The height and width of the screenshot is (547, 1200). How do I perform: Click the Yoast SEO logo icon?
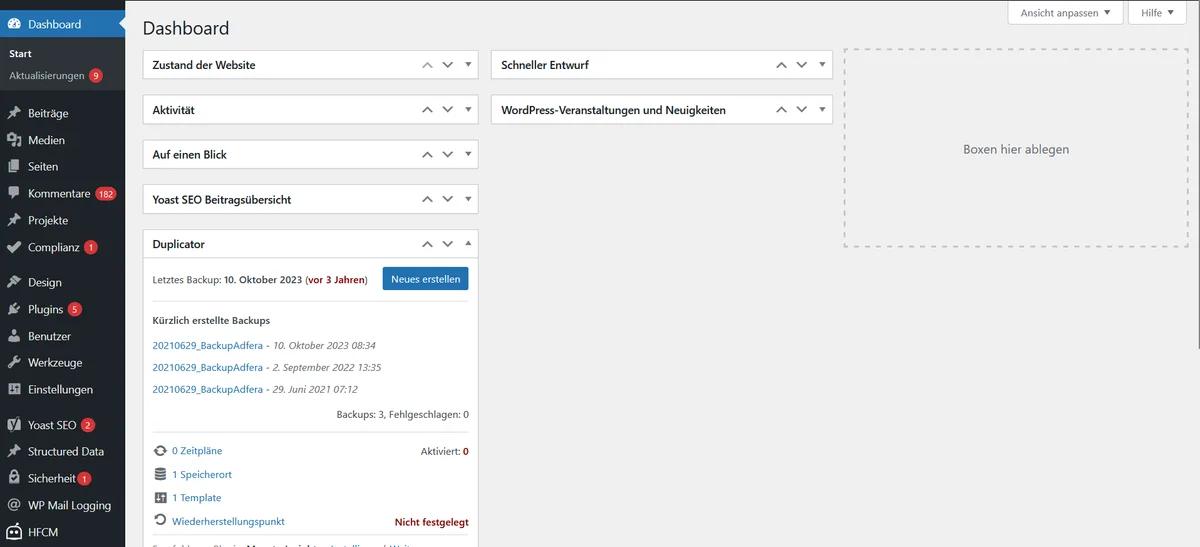[14, 425]
